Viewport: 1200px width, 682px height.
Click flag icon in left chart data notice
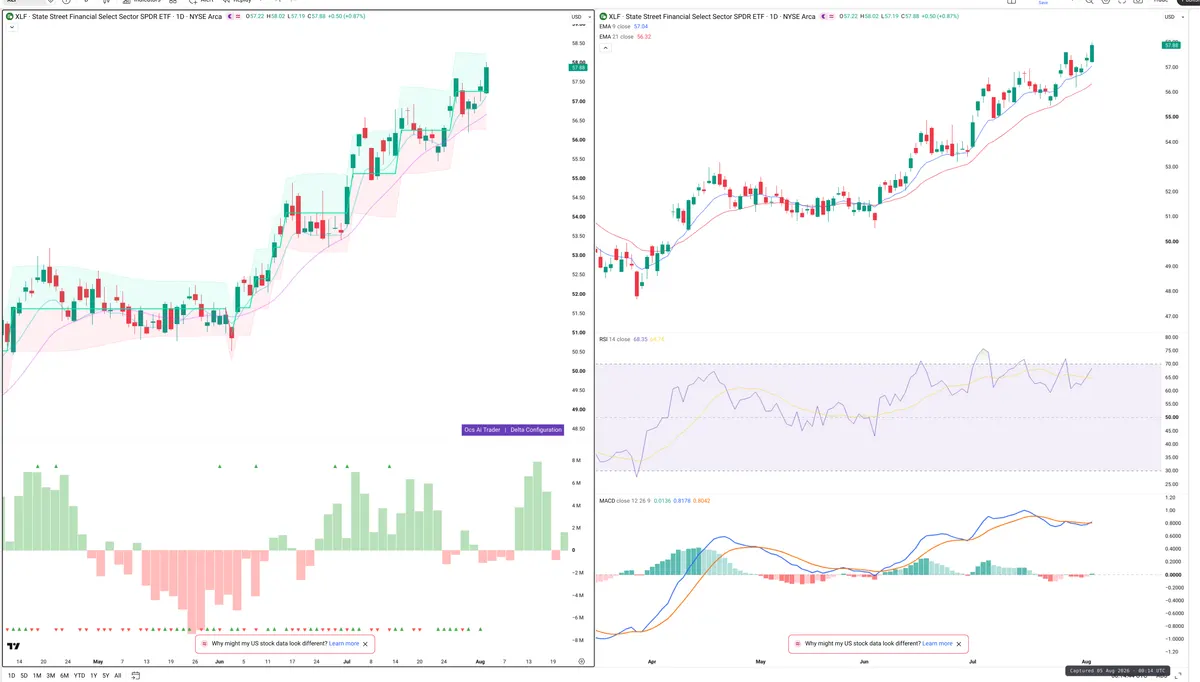(205, 644)
